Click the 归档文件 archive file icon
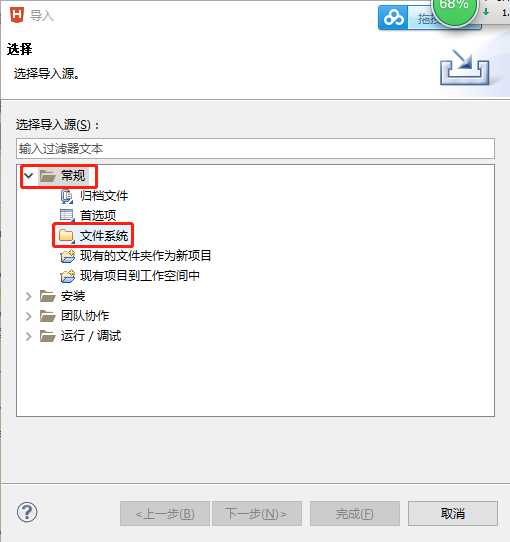Screen dimensions: 510x542 pyautogui.click(x=67, y=196)
